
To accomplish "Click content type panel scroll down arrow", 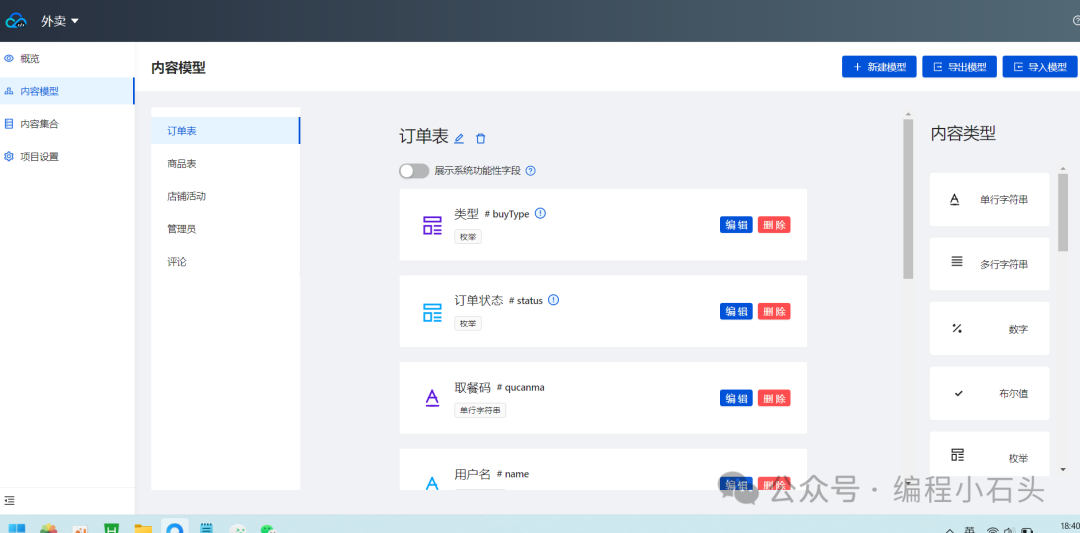I will click(1063, 470).
